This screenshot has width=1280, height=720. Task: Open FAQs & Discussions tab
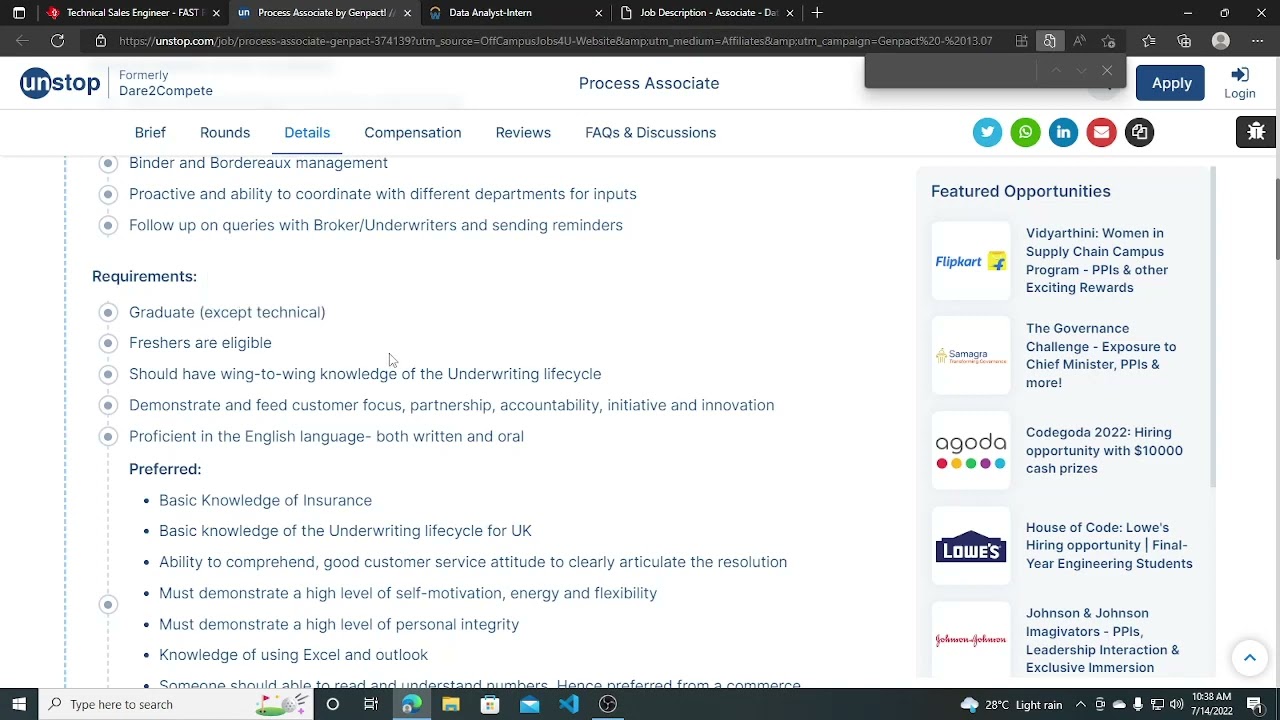tap(650, 132)
